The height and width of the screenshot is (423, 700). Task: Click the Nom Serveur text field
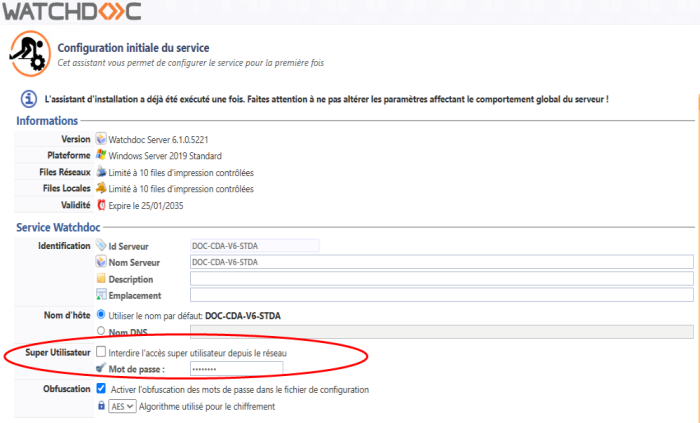point(440,262)
